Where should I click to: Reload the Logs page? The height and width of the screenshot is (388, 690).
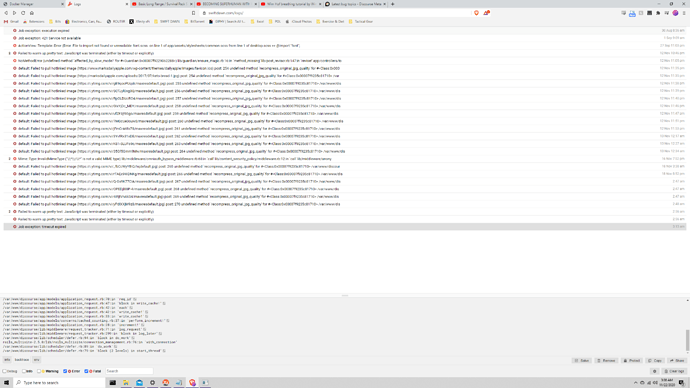23,13
